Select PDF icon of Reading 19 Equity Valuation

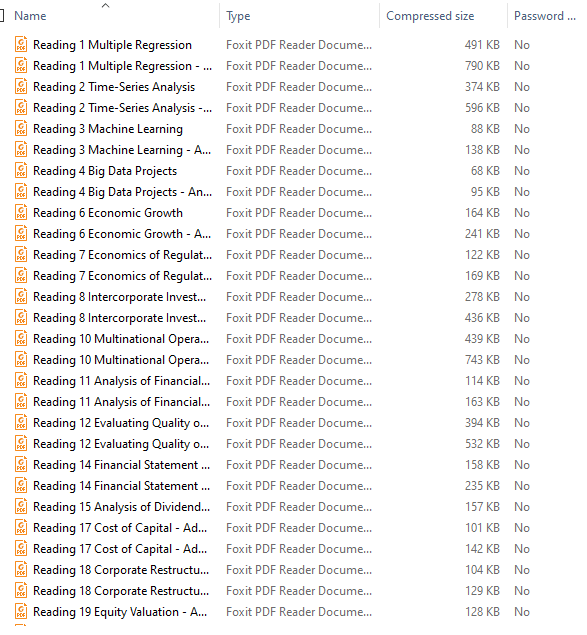click(21, 612)
